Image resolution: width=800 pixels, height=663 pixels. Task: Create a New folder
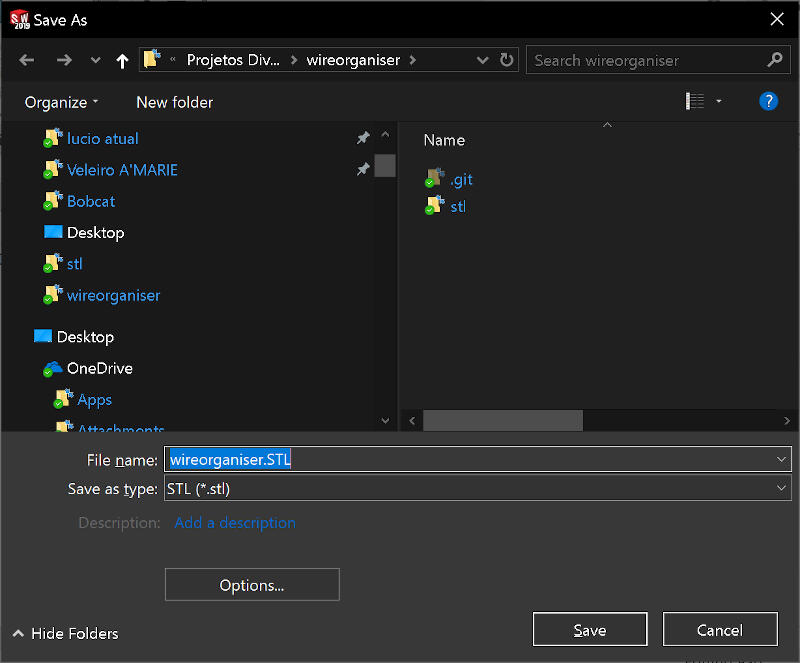click(x=174, y=103)
